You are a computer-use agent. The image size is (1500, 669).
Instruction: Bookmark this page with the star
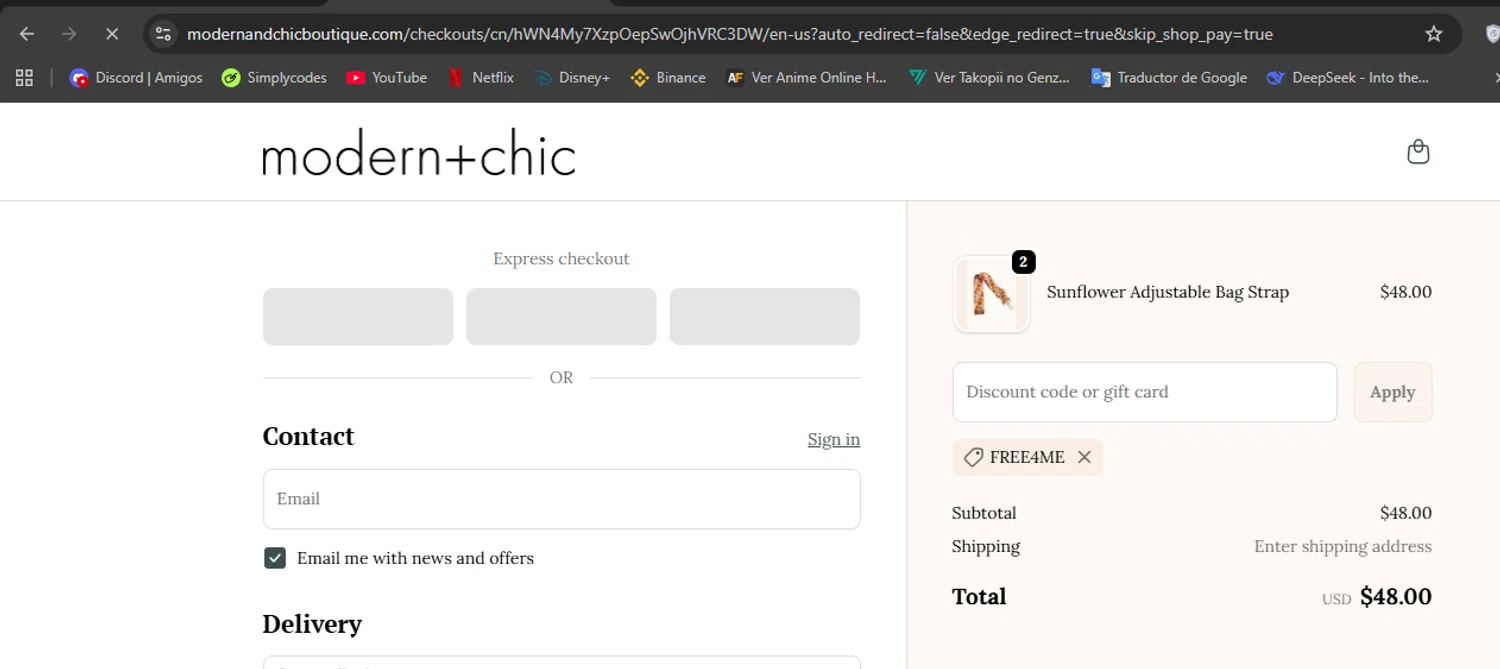1434,34
